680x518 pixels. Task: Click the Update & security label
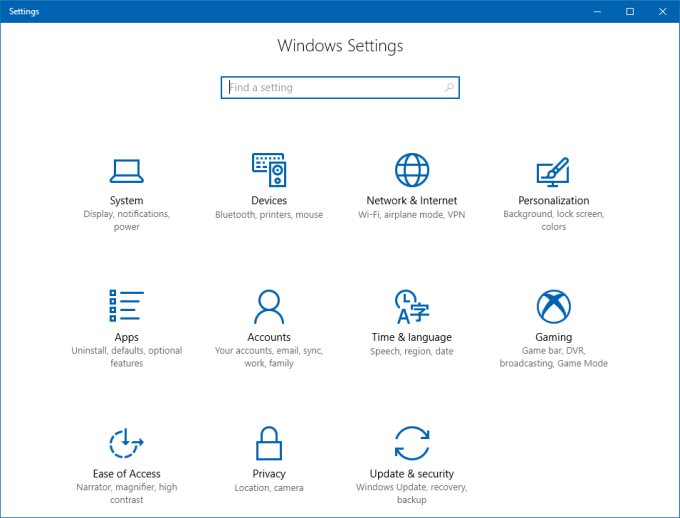(412, 474)
